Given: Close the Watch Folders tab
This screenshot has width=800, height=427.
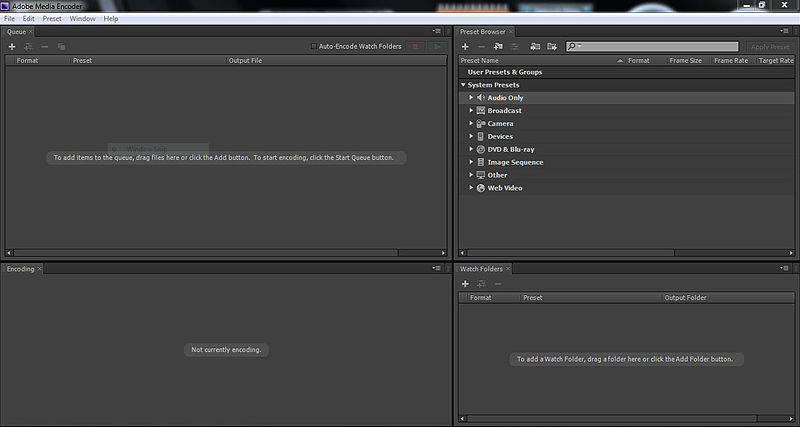Looking at the screenshot, I should pyautogui.click(x=508, y=269).
